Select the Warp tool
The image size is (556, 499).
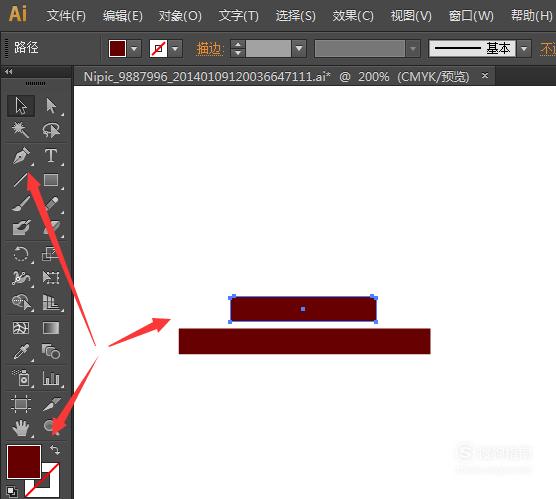tap(21, 278)
